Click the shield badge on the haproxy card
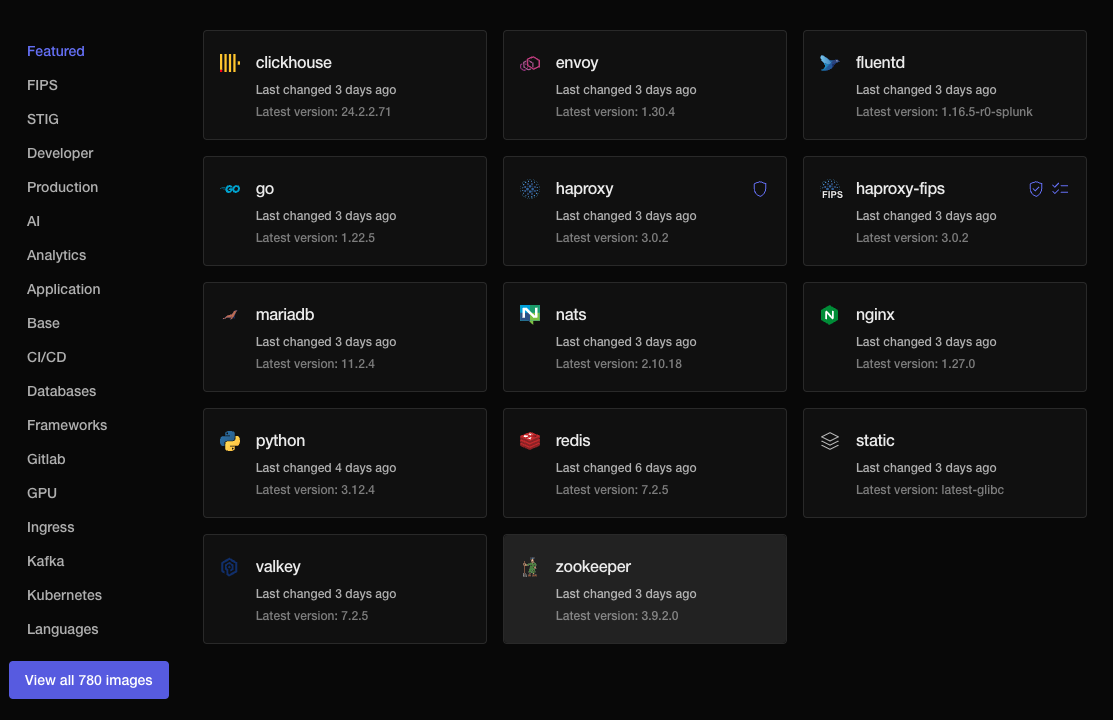Image resolution: width=1113 pixels, height=720 pixels. 760,188
